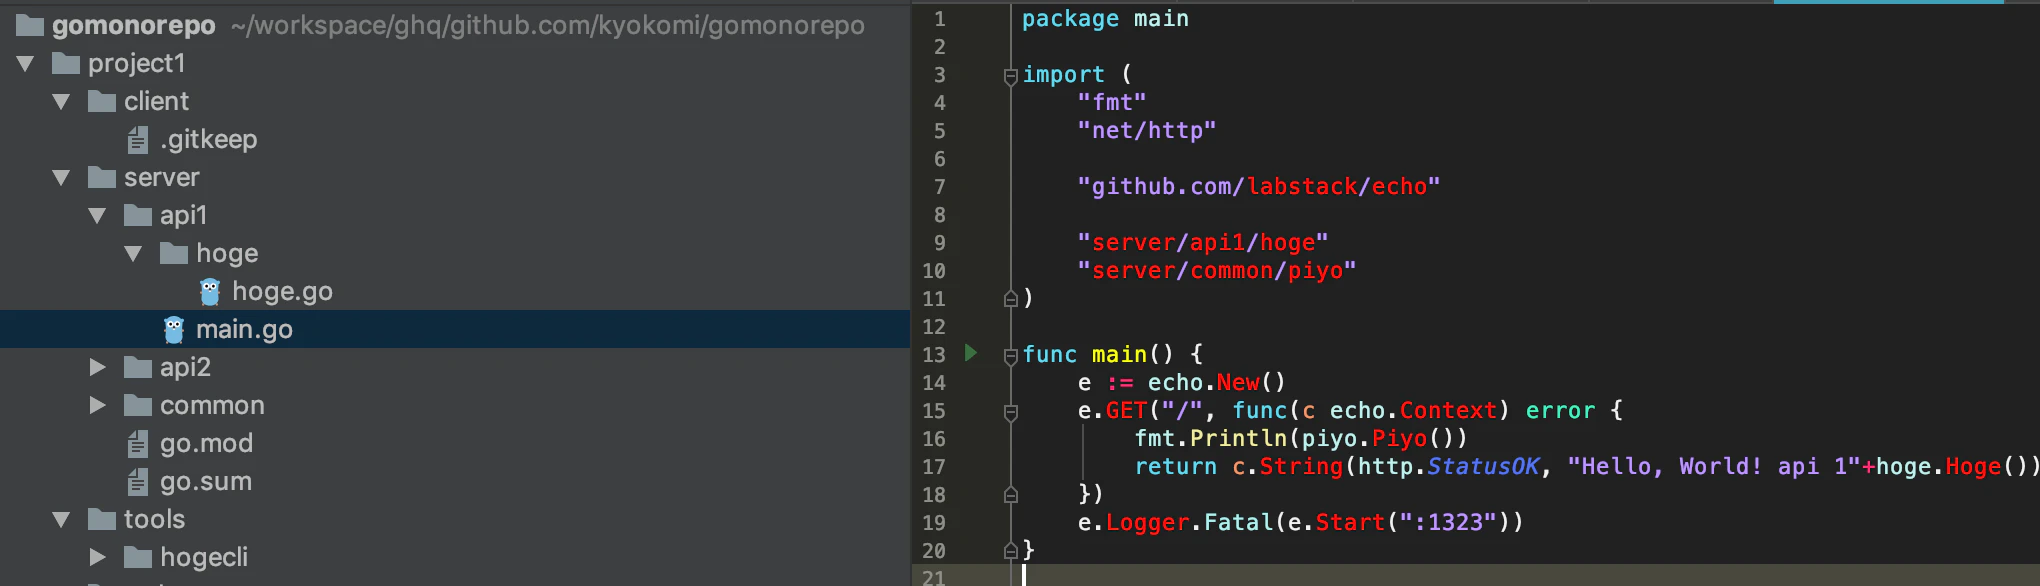The width and height of the screenshot is (2040, 586).
Task: Open go.mod from the tree
Action: click(455, 443)
